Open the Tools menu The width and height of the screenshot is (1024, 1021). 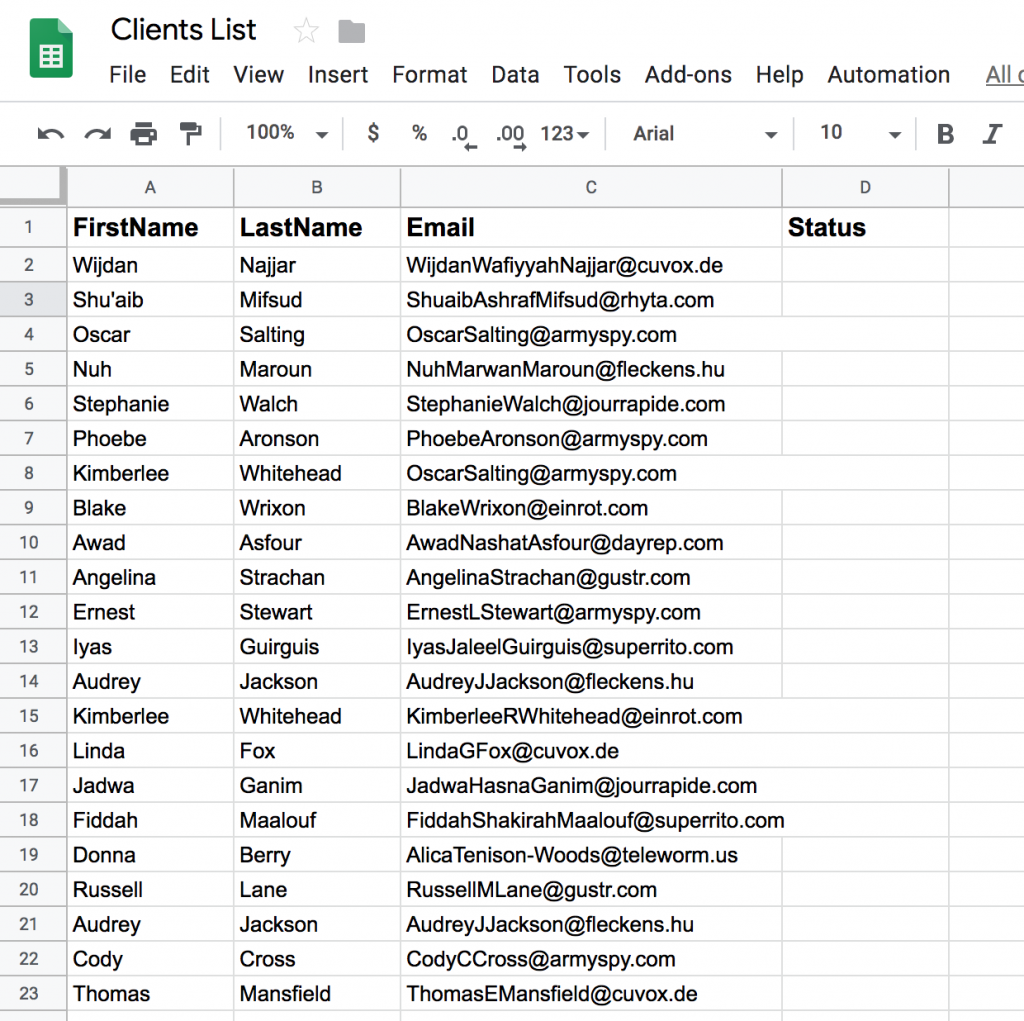coord(592,74)
